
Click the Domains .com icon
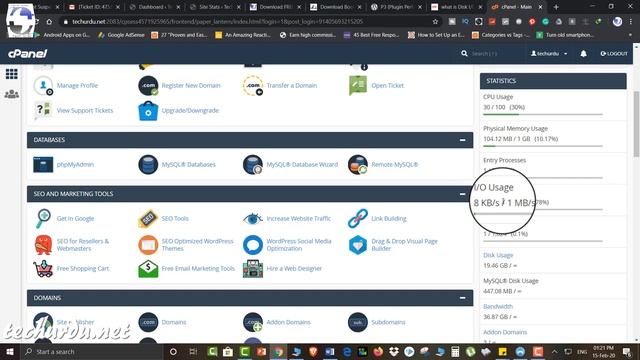click(x=148, y=322)
